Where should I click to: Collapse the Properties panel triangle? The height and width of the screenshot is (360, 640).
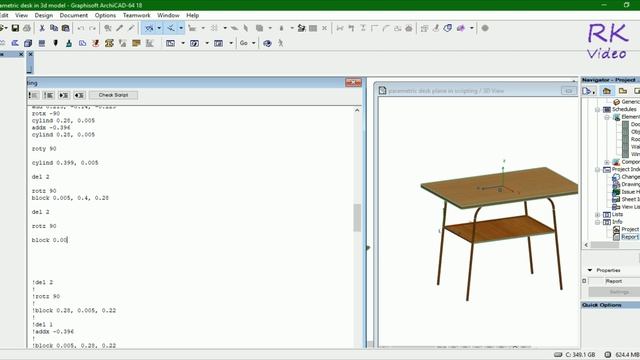[589, 270]
